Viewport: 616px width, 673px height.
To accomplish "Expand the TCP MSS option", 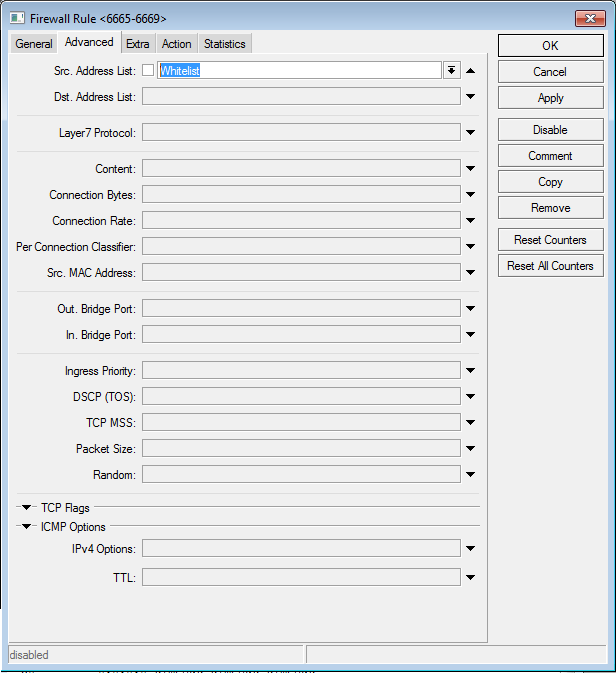I will tap(470, 422).
